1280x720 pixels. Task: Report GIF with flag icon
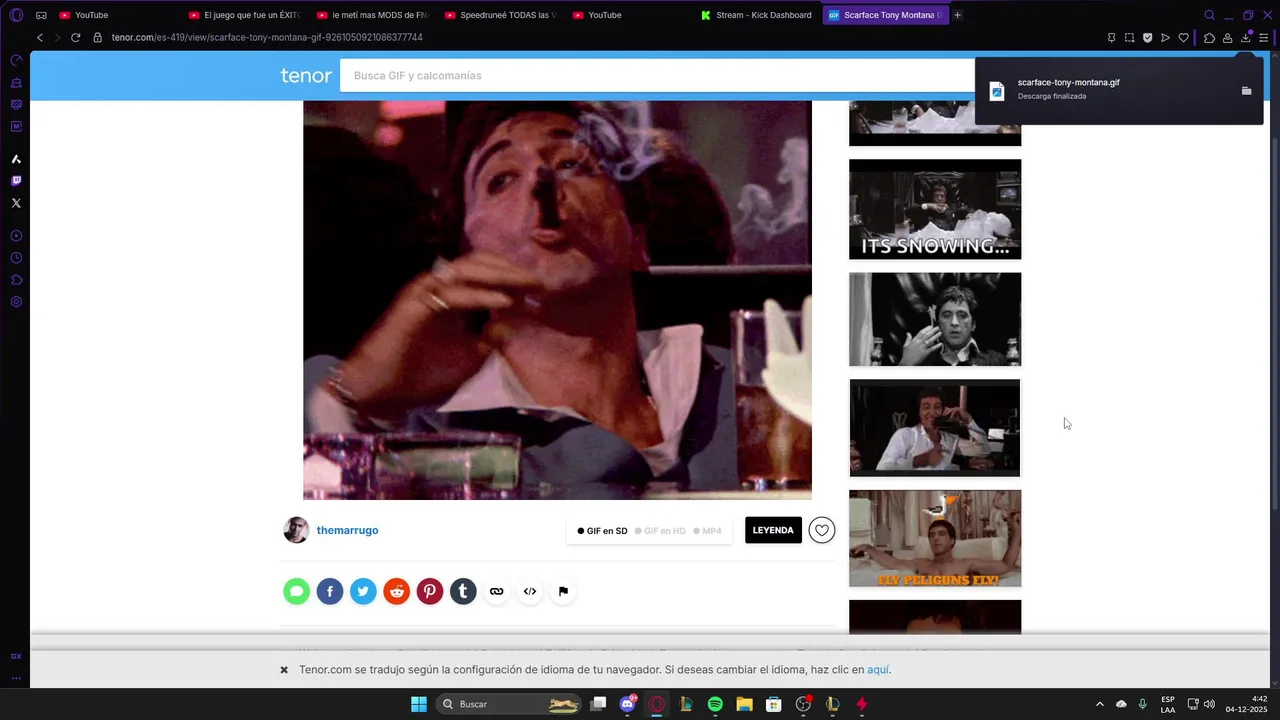point(563,591)
